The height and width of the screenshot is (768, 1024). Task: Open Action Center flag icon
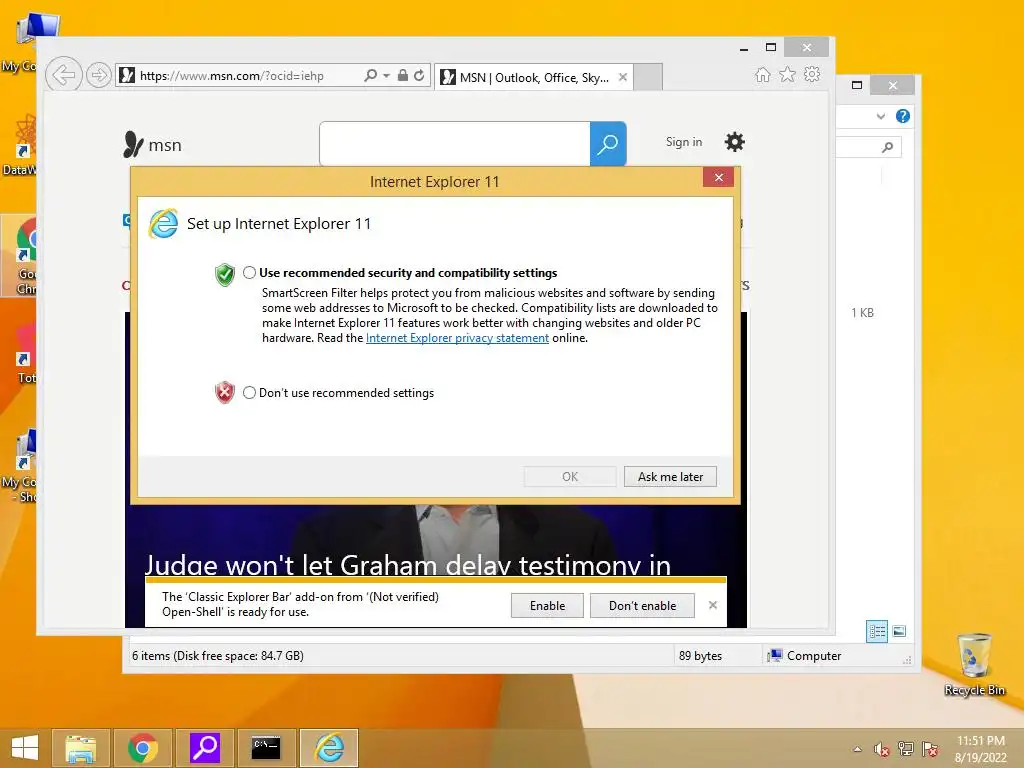930,749
